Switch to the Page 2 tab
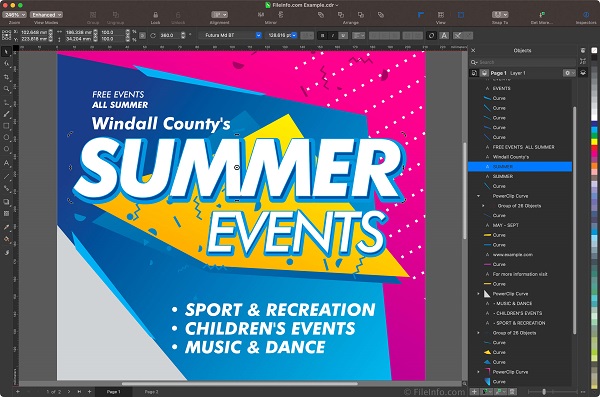The image size is (600, 397). point(151,392)
